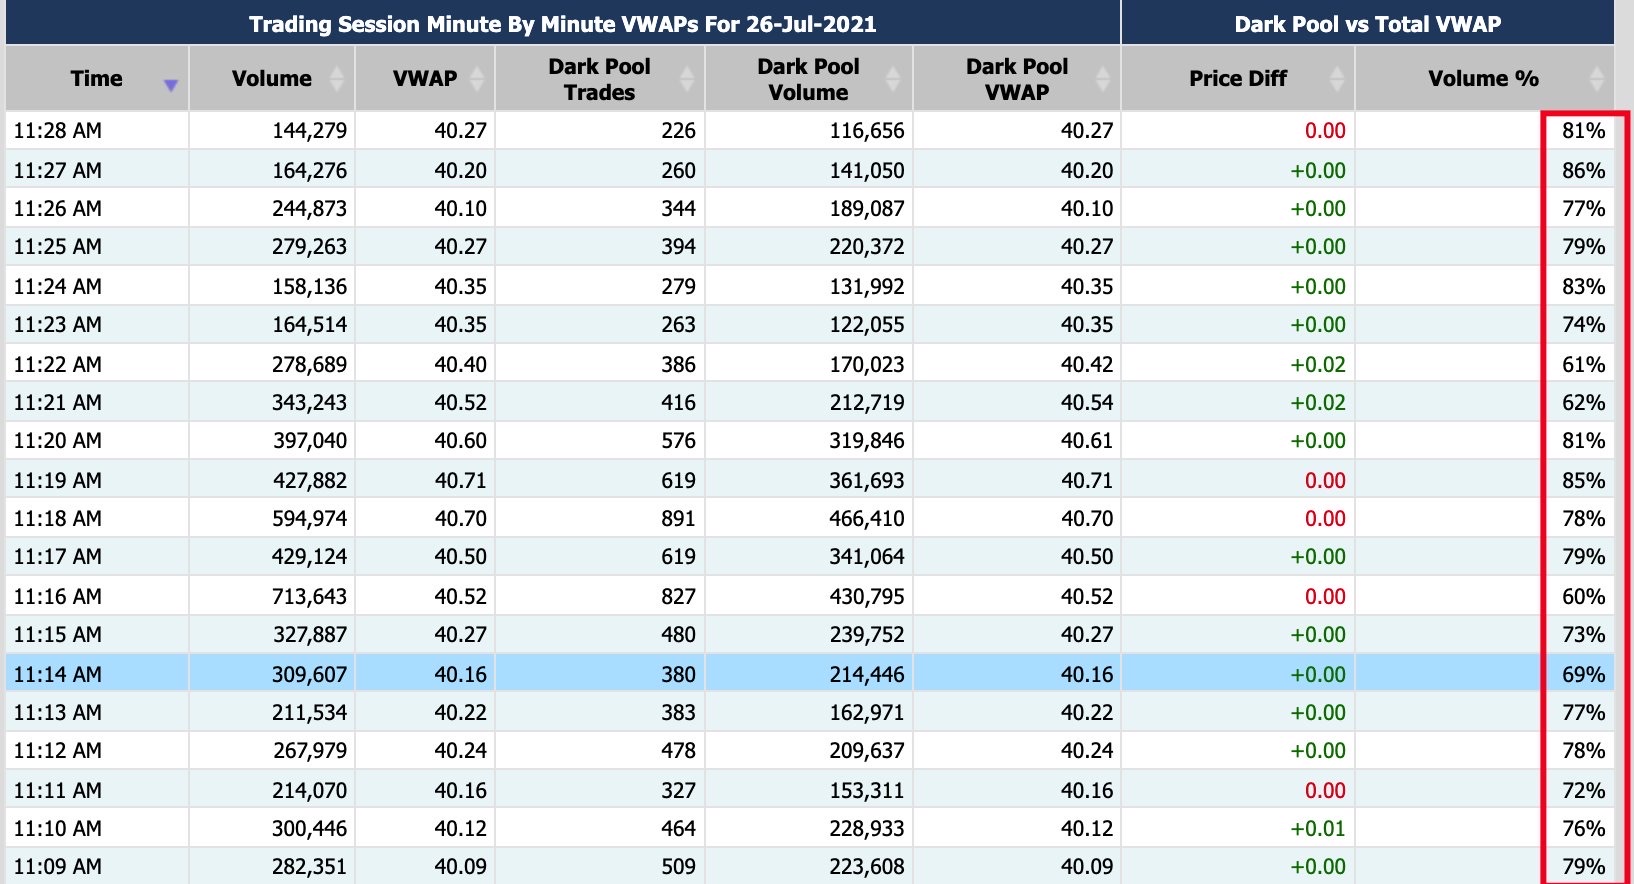
Task: Select the 11:09 AM time cell
Action: tap(97, 866)
